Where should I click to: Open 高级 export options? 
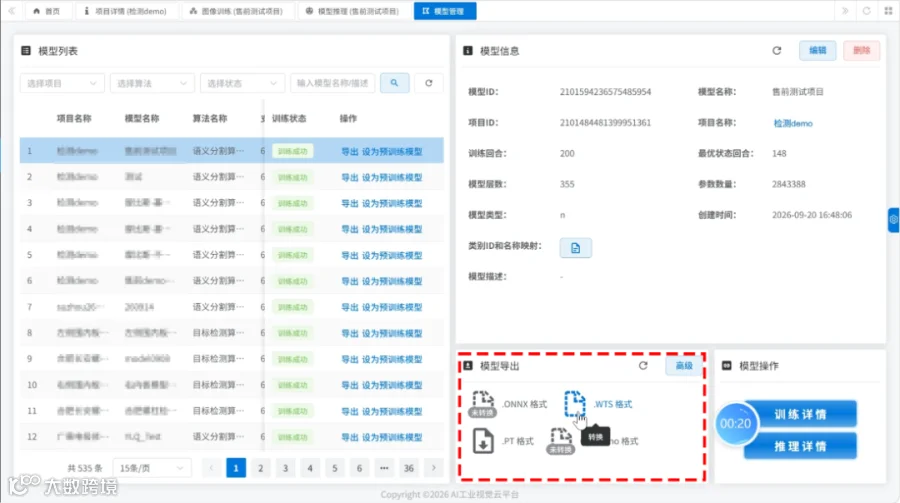click(684, 365)
